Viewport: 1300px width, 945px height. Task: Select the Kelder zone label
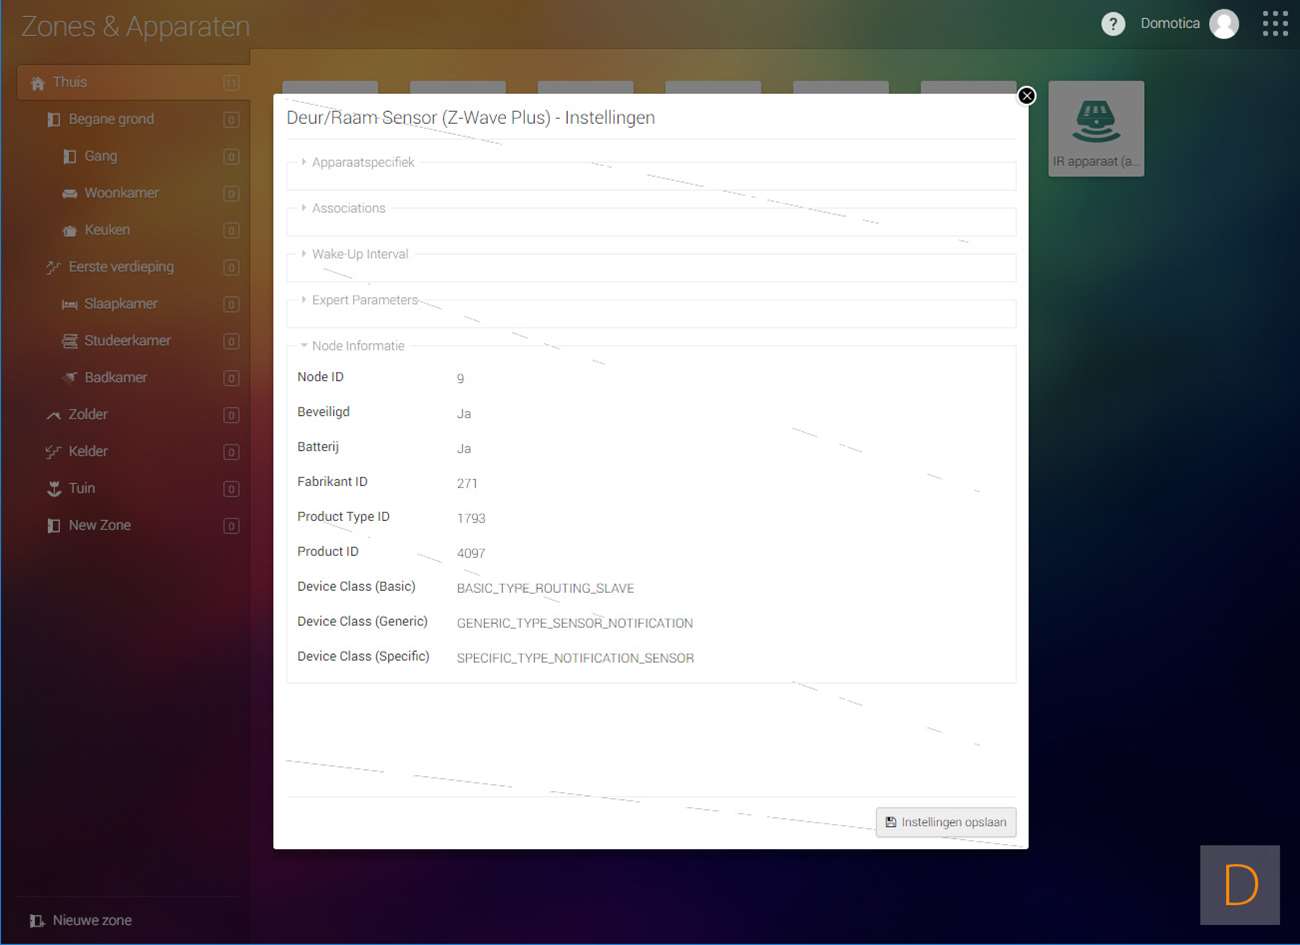point(88,452)
